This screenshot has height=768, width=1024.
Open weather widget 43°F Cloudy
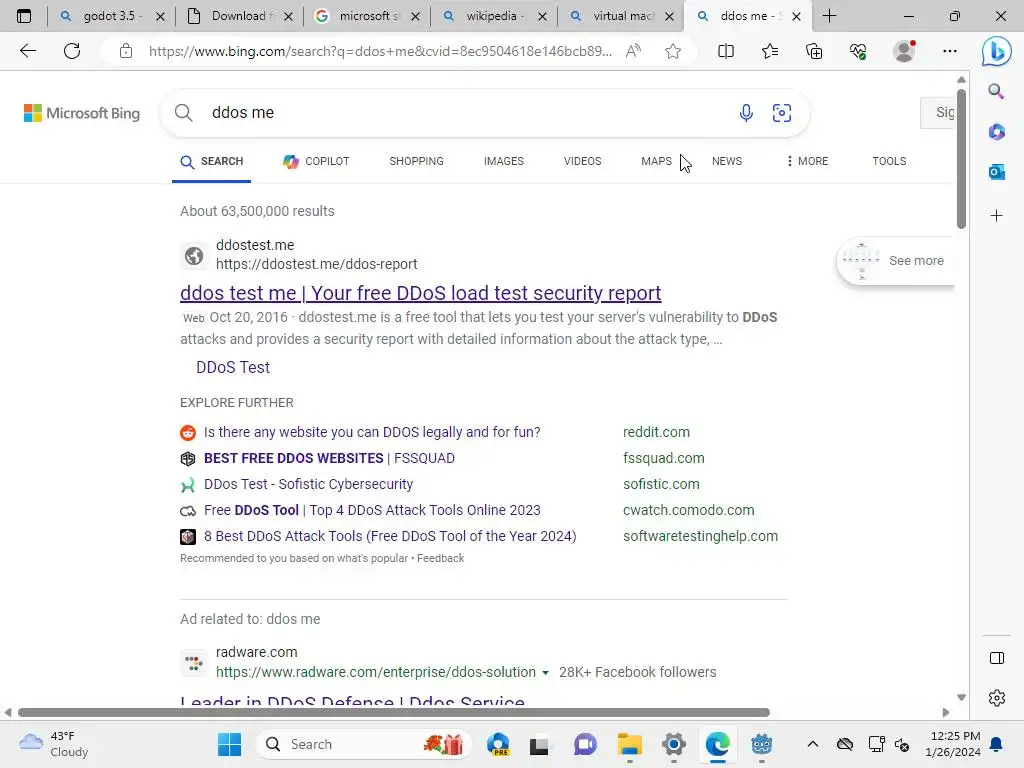click(x=54, y=744)
